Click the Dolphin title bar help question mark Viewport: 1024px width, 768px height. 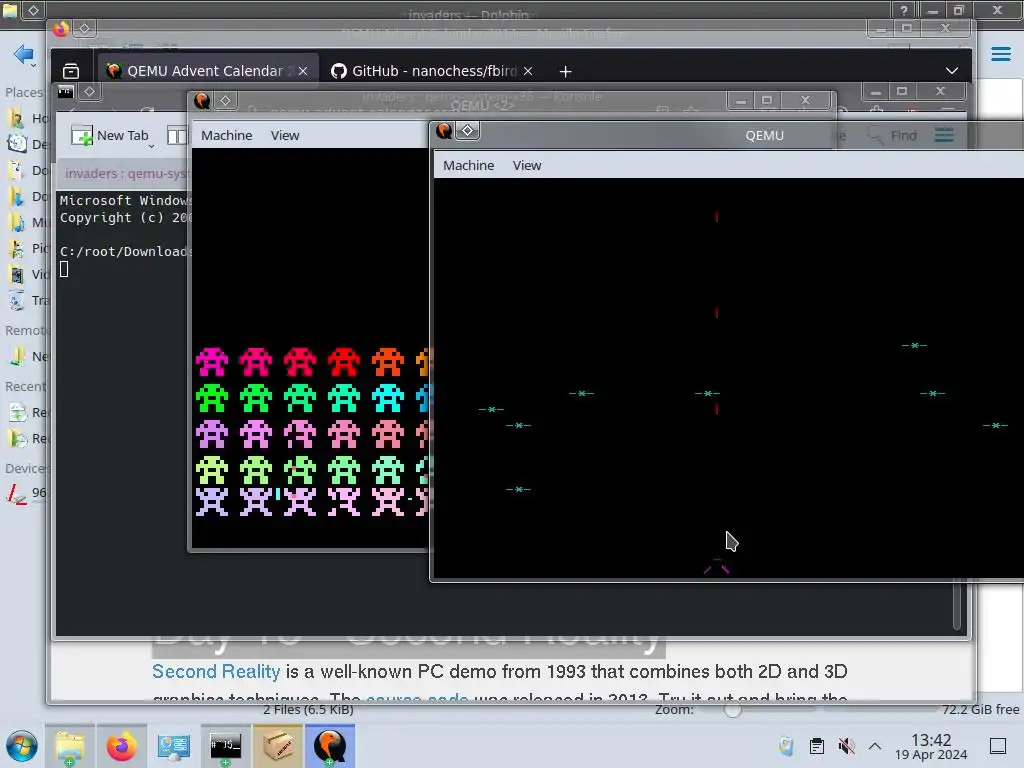pos(904,10)
